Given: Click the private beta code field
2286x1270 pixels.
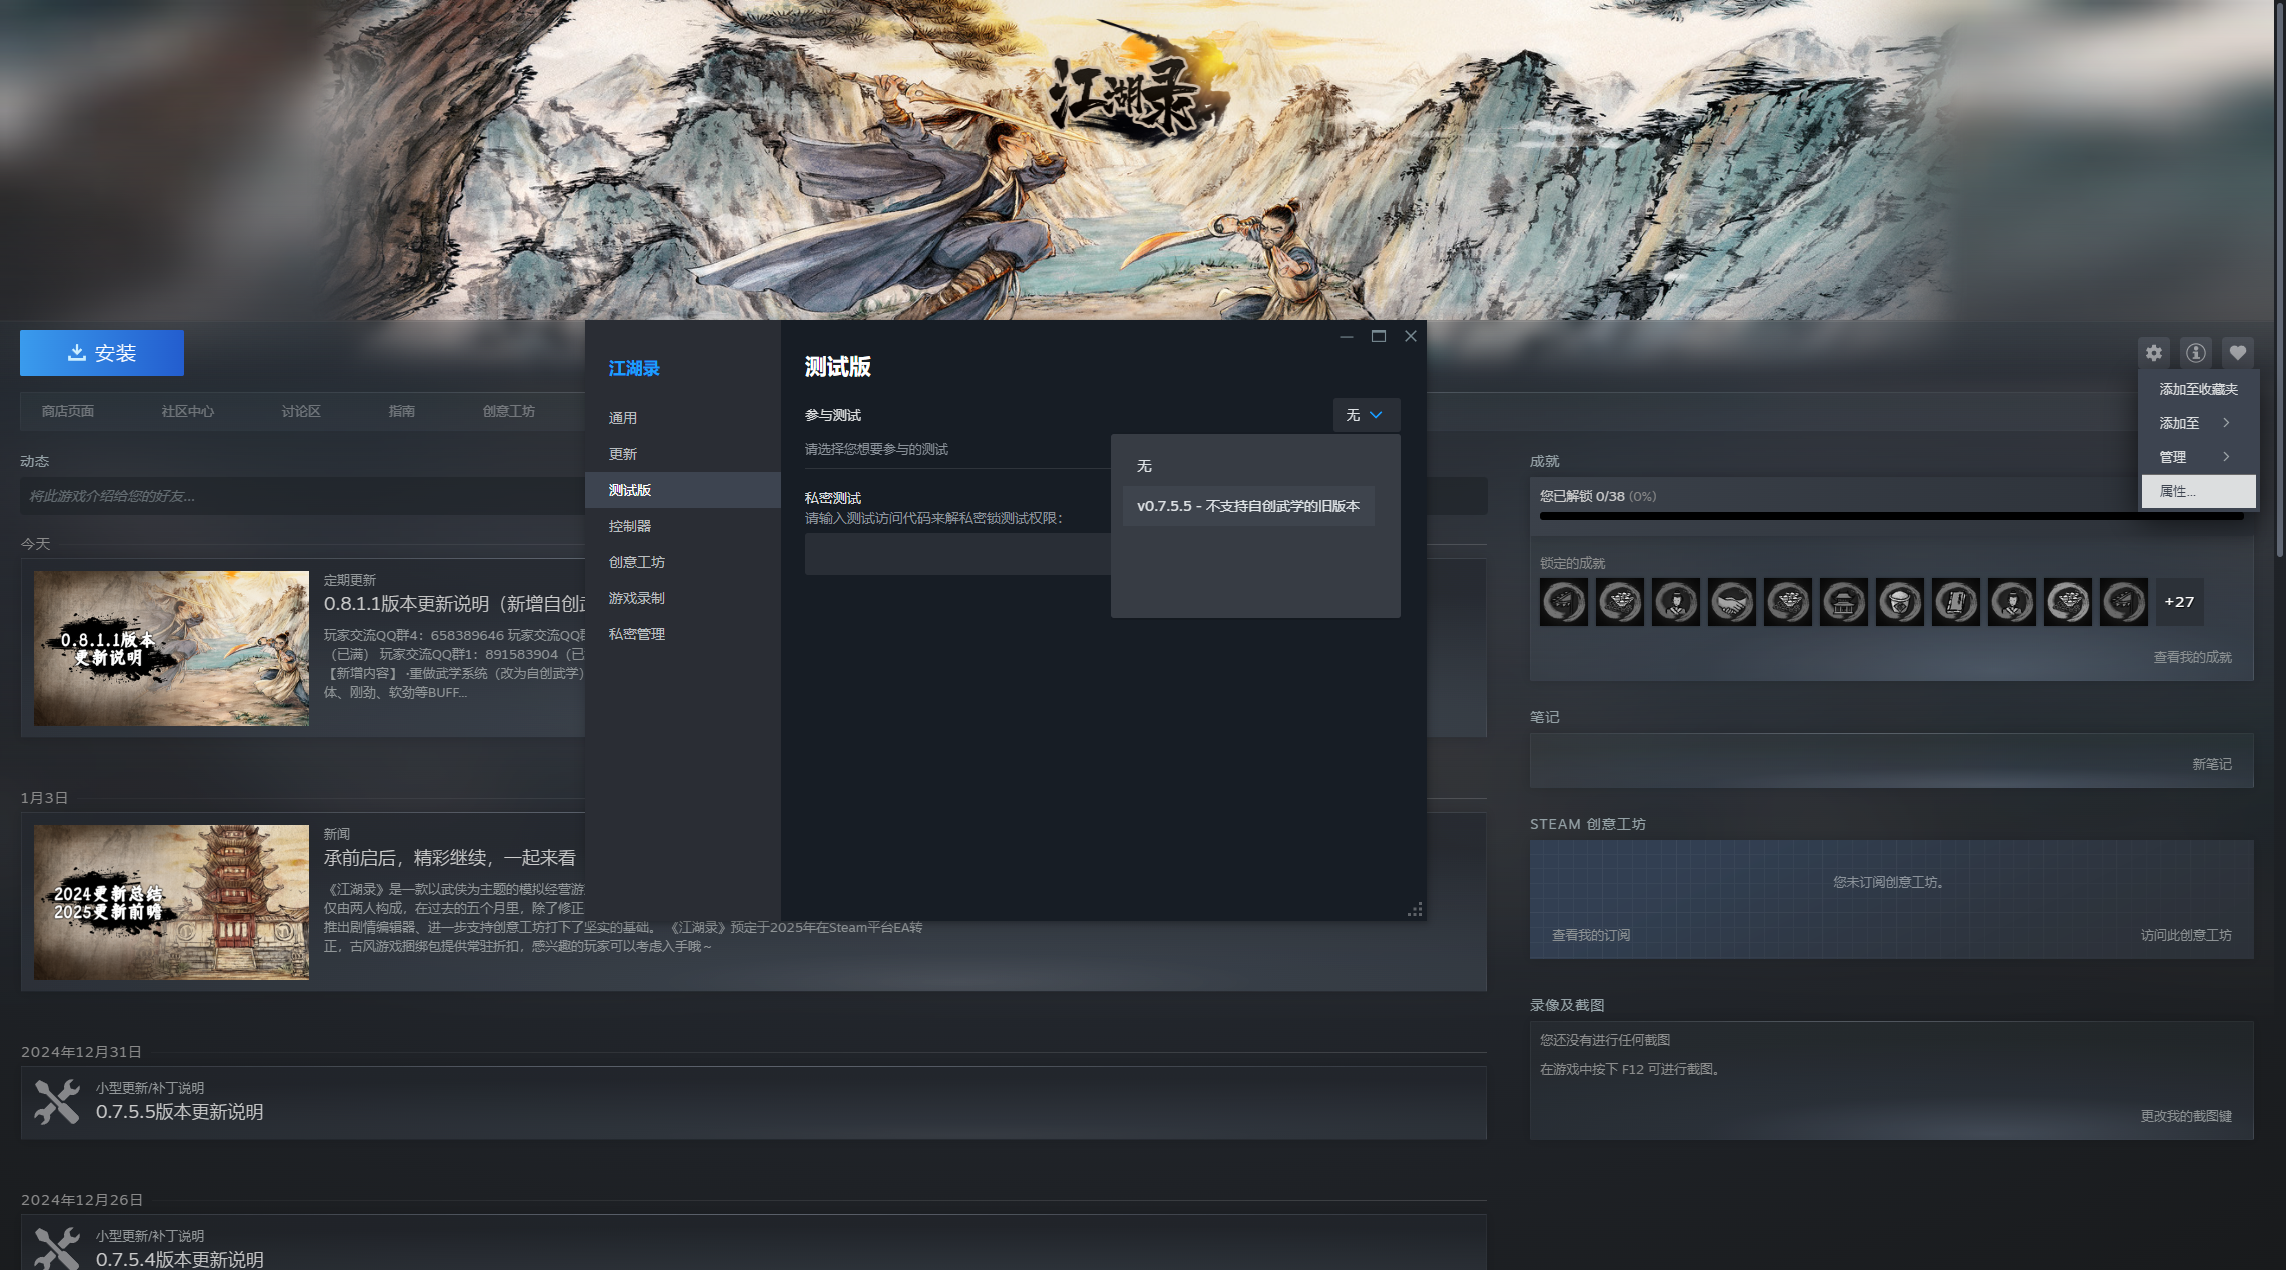Looking at the screenshot, I should pyautogui.click(x=957, y=554).
